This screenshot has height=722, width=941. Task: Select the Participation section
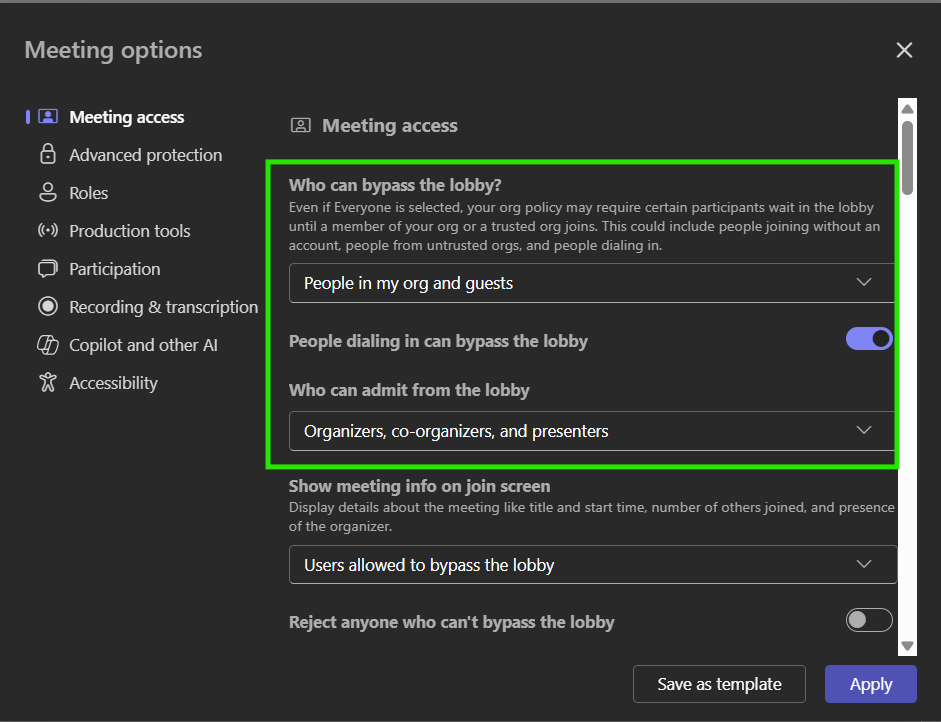115,269
